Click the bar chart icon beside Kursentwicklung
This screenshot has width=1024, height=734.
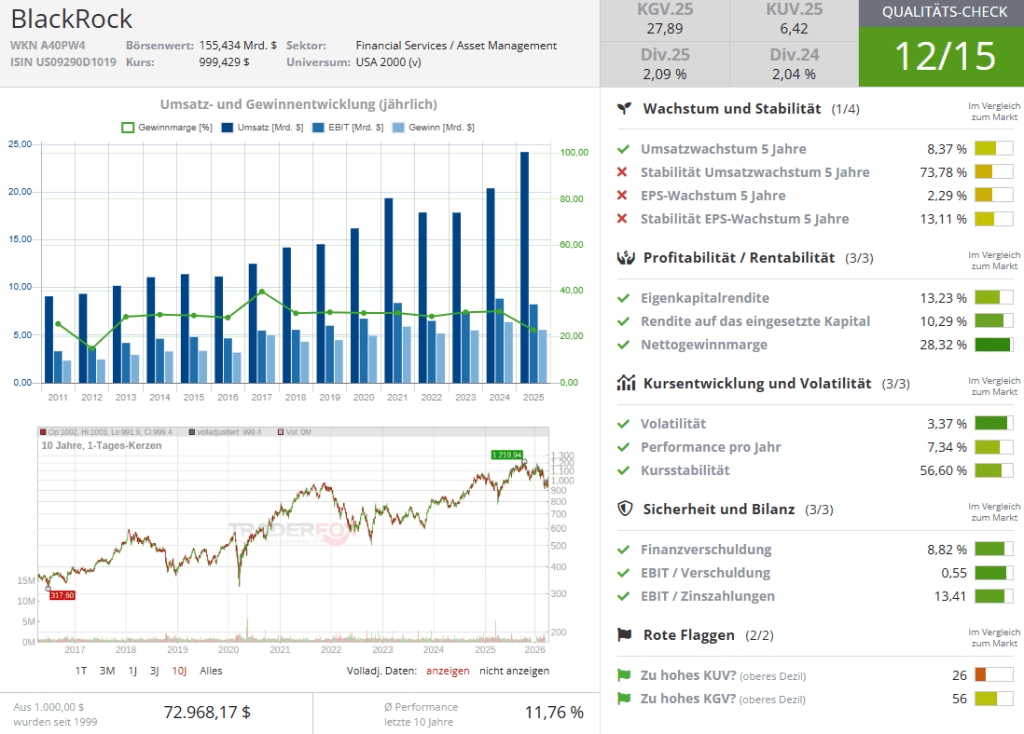(x=625, y=383)
